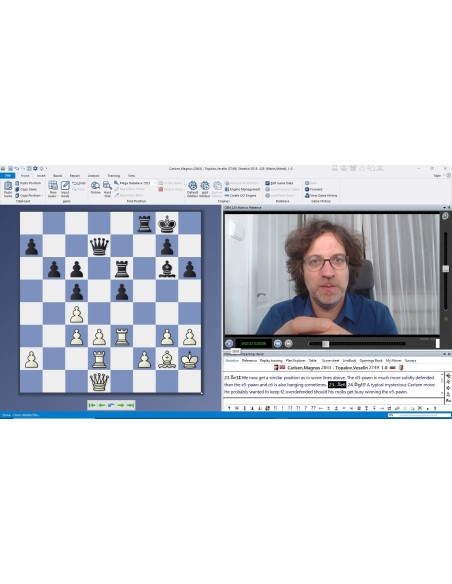Viewport: 452px width, 584px height.
Task: Click Paste Position in Clipboard group
Action: (28, 183)
